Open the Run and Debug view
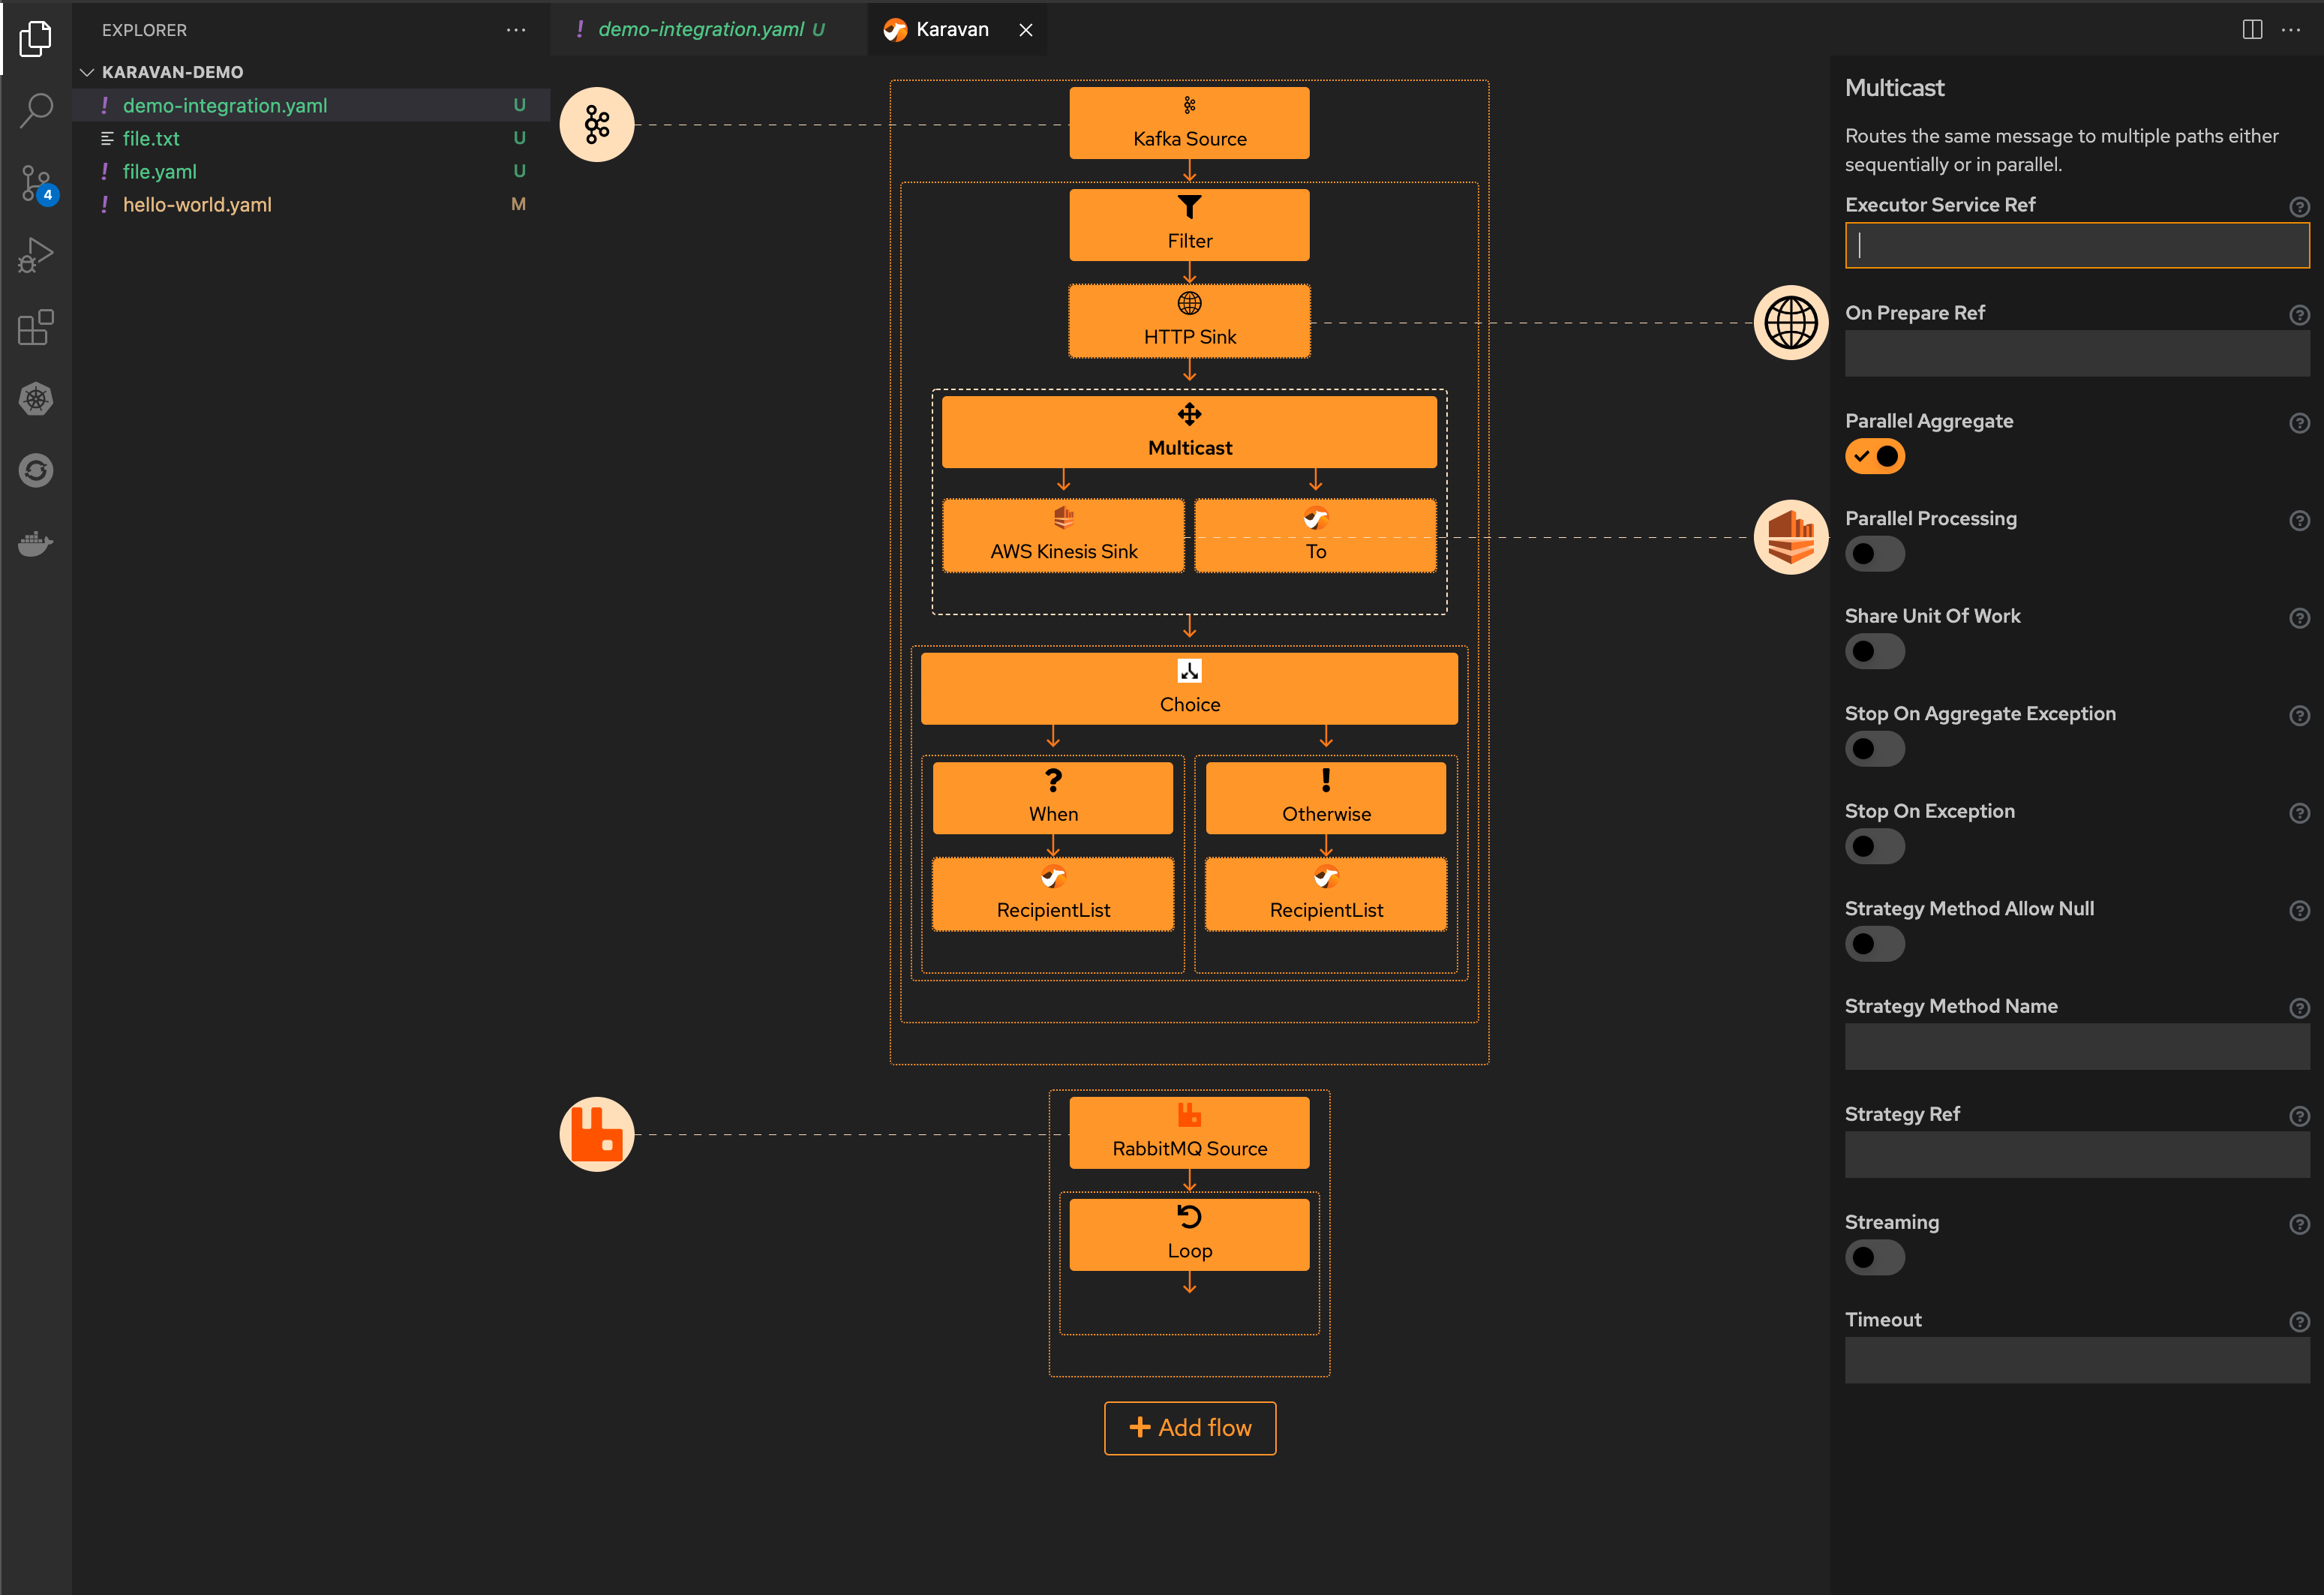2324x1595 pixels. 36,254
